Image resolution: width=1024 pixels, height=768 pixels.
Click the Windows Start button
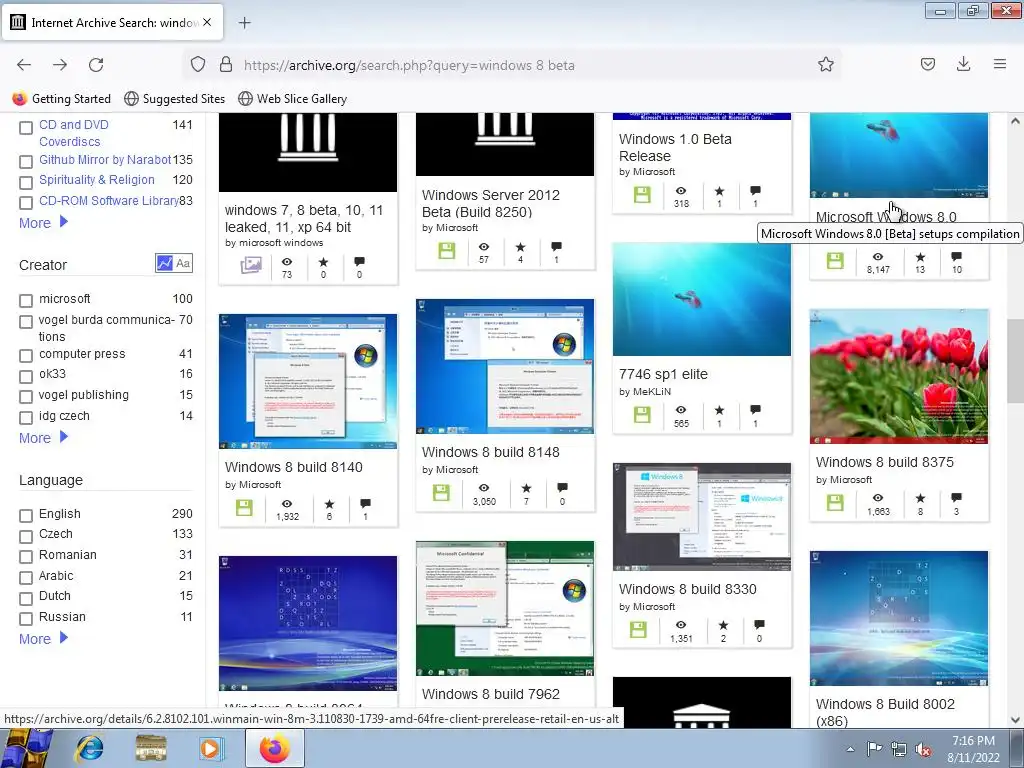(x=26, y=749)
